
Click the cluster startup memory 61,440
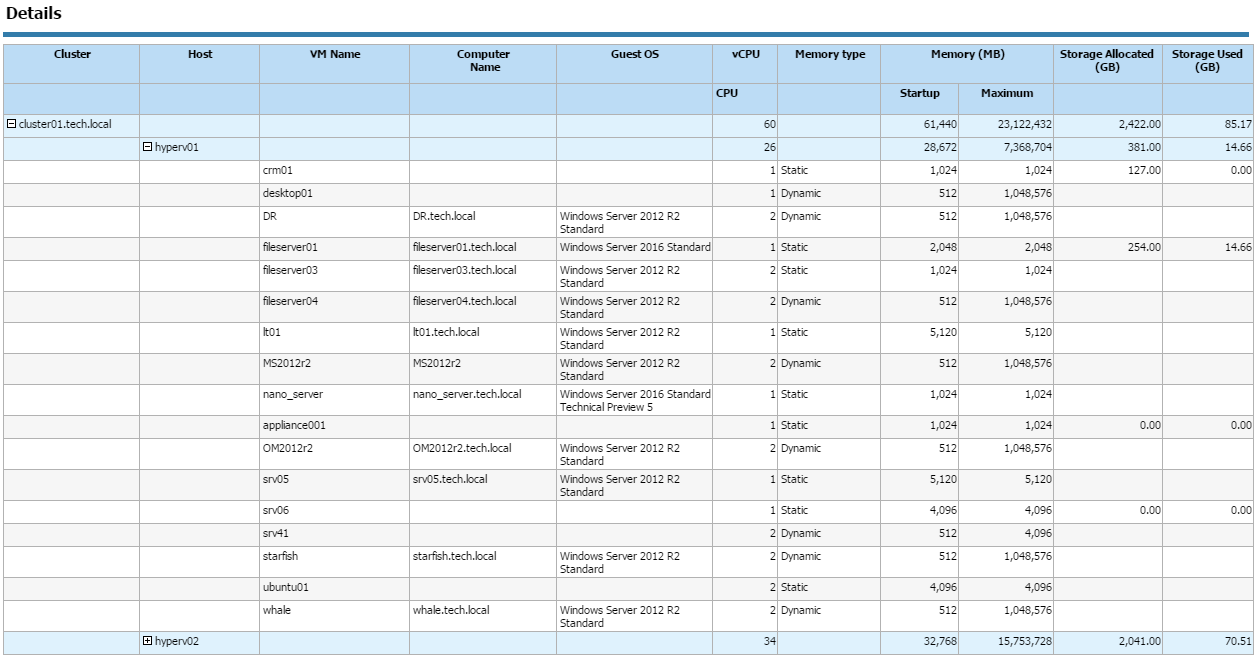tap(940, 124)
